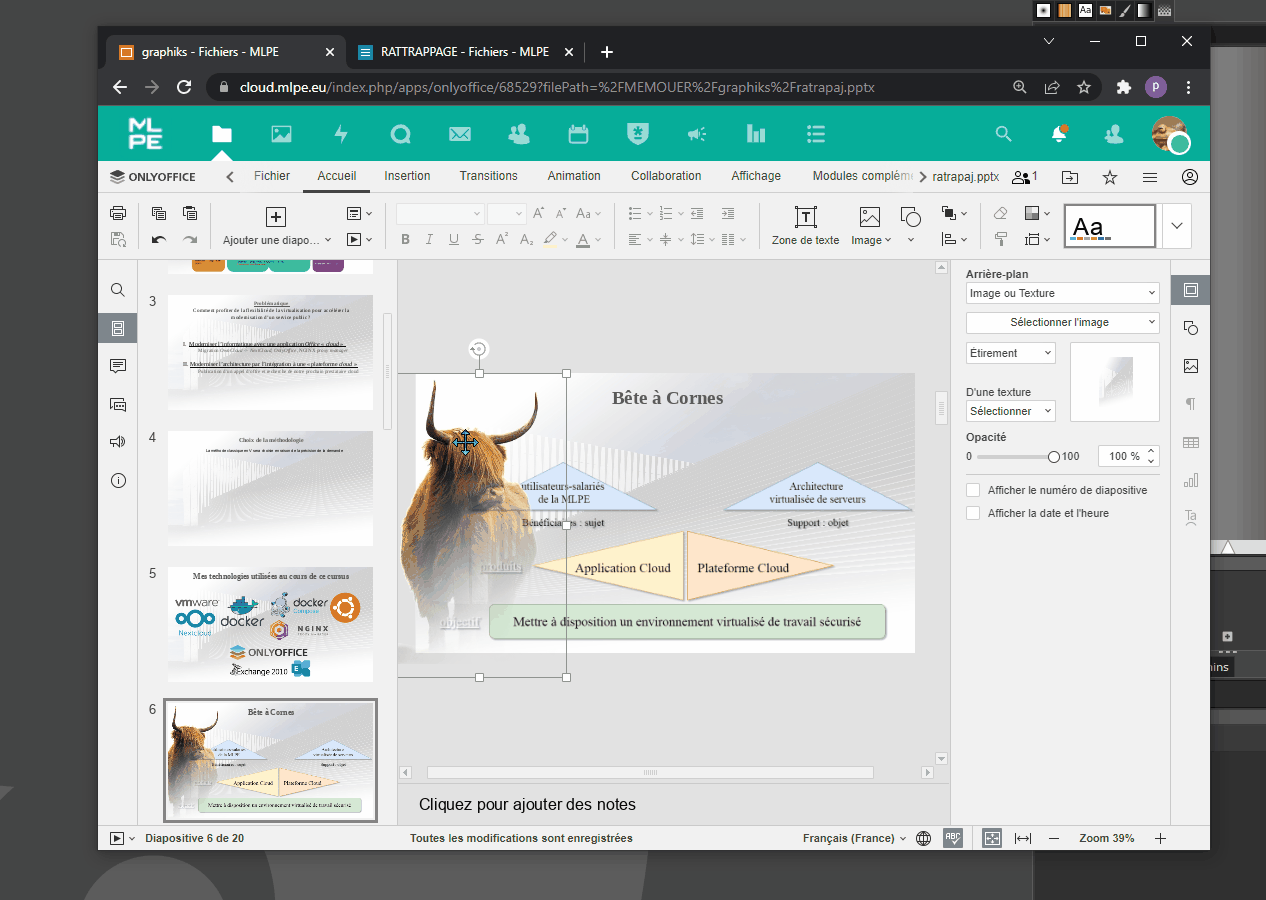
Task: Switch to the Insertion tab
Action: (x=408, y=176)
